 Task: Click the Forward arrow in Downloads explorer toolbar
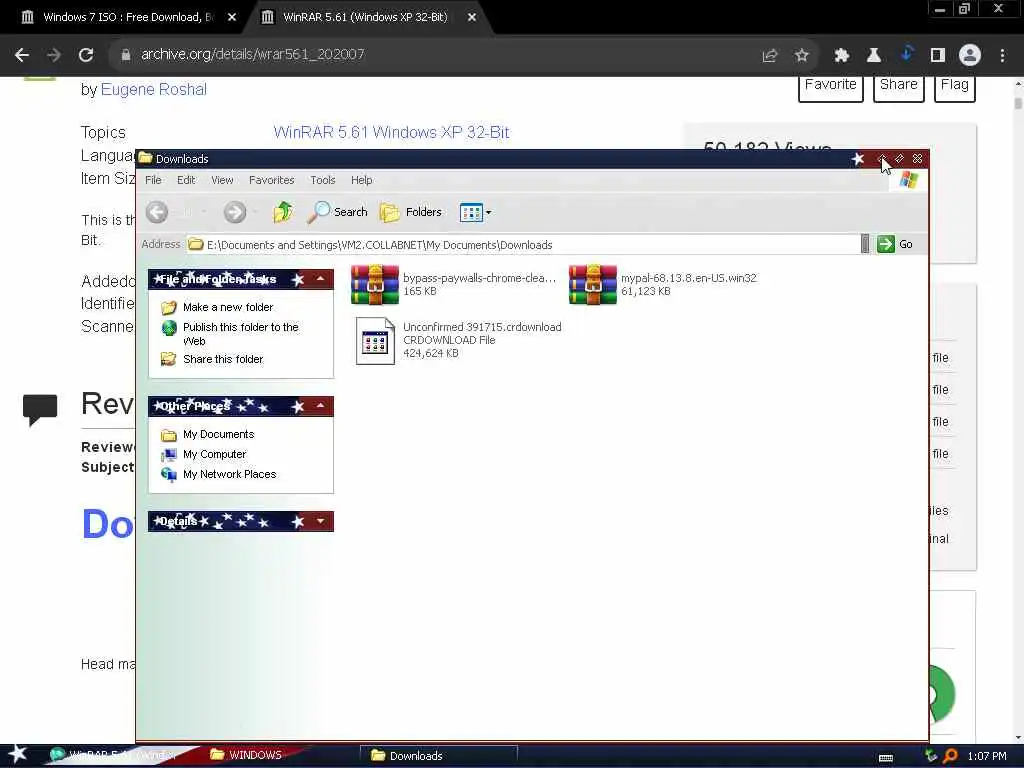coord(234,212)
